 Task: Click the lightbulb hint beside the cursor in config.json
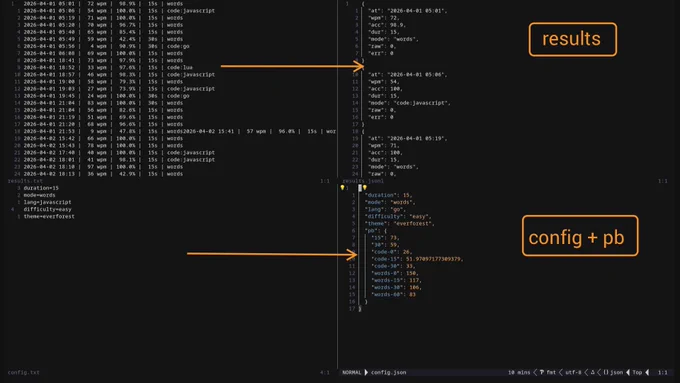coord(365,188)
